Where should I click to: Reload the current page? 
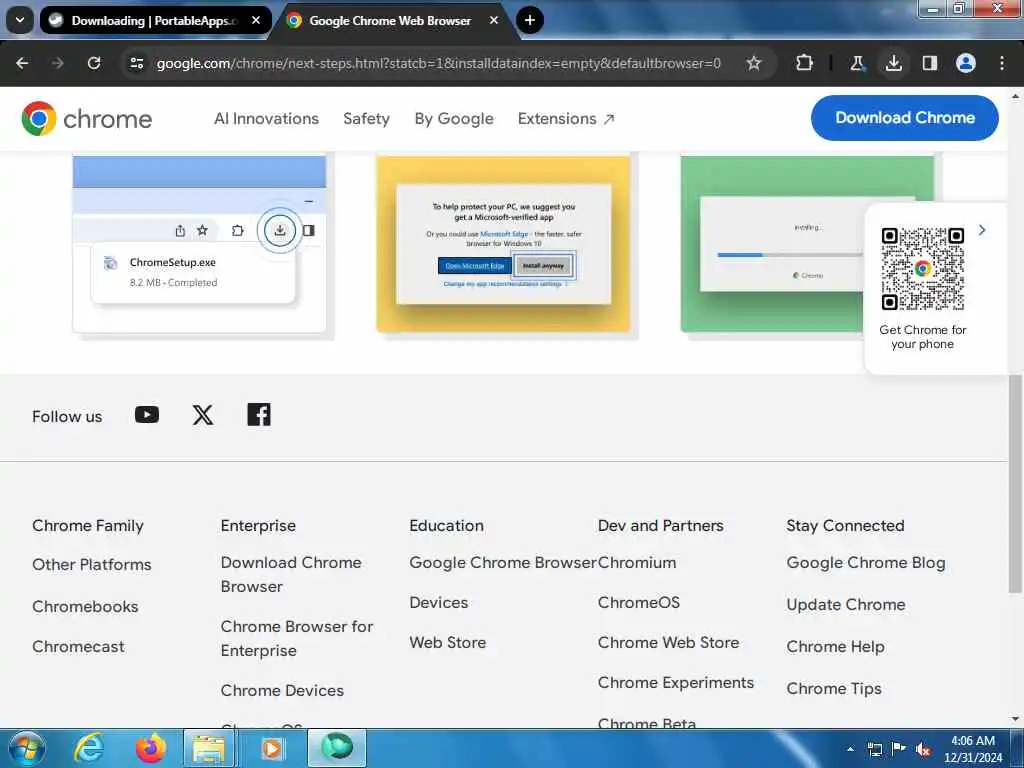point(94,63)
